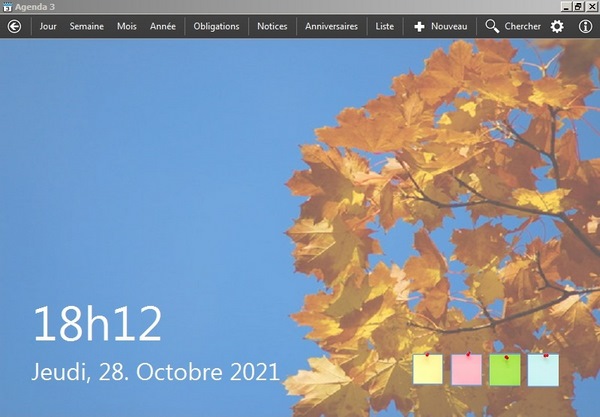Open the yellow sticky note
The width and height of the screenshot is (600, 417).
(x=428, y=369)
